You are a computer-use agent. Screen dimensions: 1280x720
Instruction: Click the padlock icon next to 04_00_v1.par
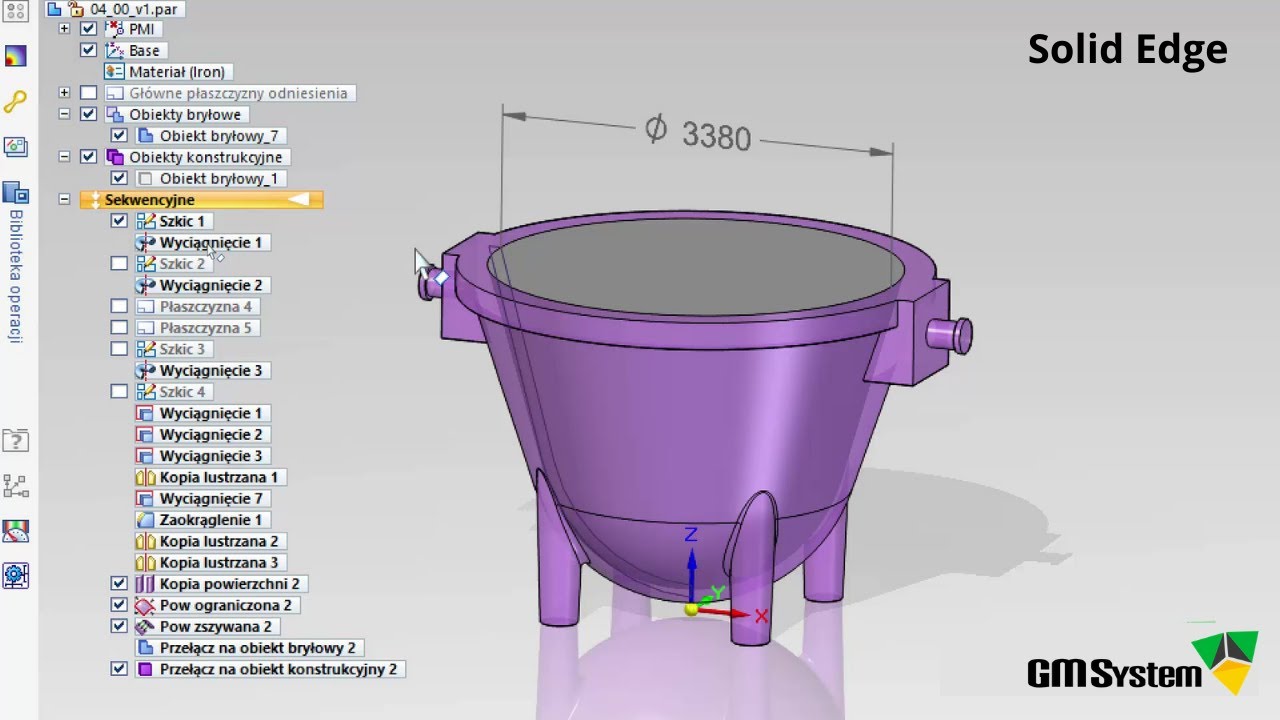pos(75,9)
